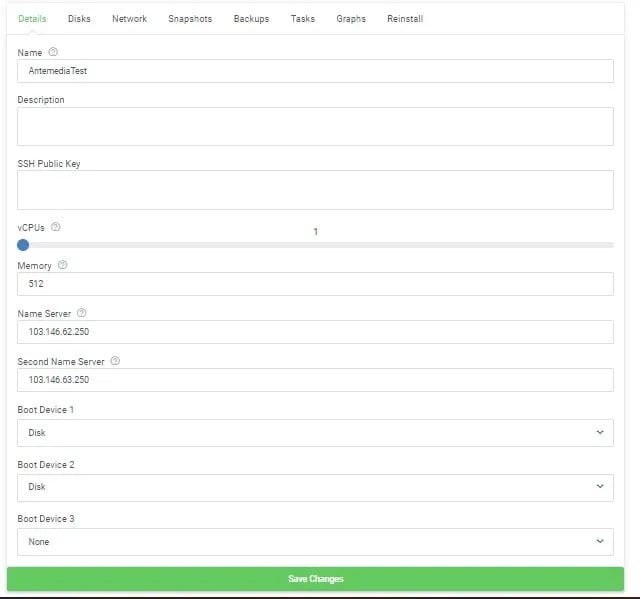Viewport: 640px width, 599px height.
Task: Go to the Snapshots tab
Action: [x=190, y=19]
